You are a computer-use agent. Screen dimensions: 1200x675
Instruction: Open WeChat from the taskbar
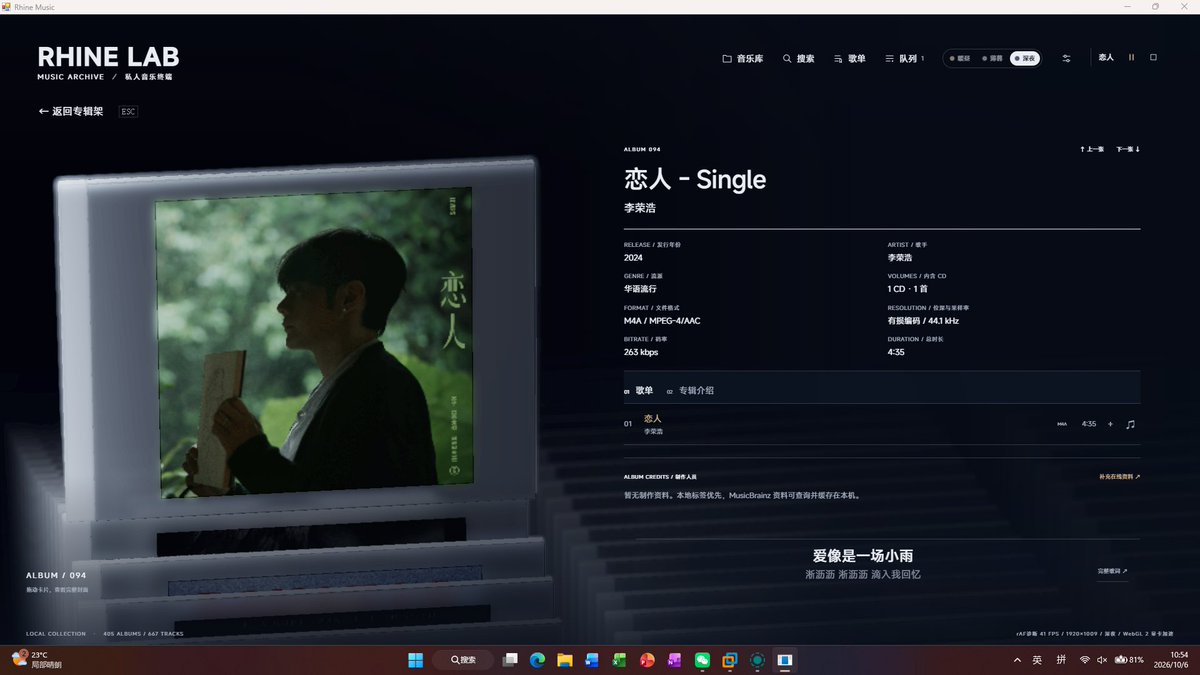pos(702,660)
